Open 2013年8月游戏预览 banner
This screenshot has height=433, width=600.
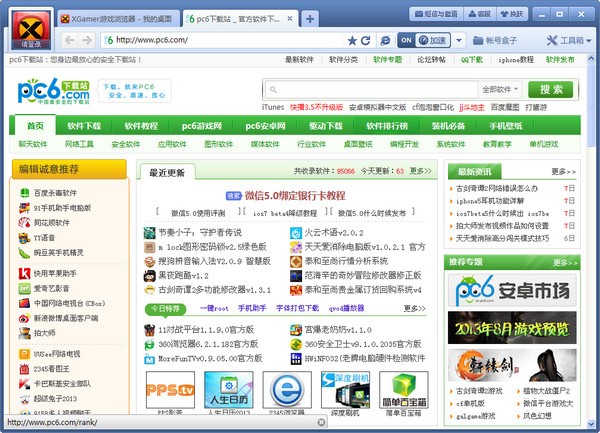[x=512, y=328]
